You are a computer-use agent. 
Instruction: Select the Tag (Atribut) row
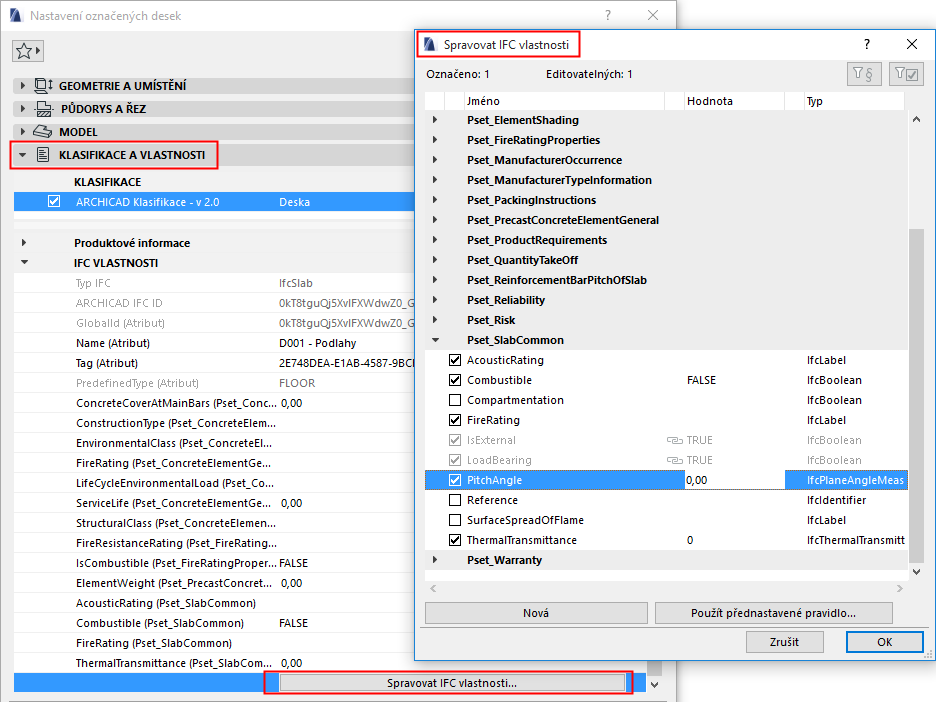tap(214, 363)
